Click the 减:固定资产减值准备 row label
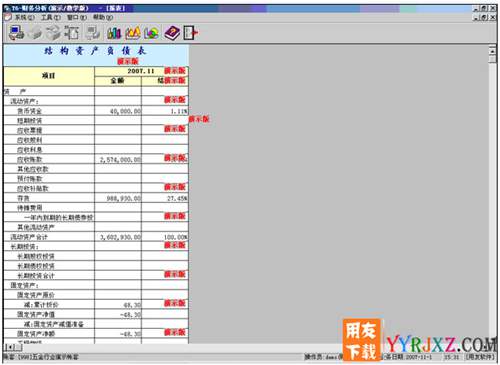Image resolution: width=500 pixels, height=365 pixels. 54,324
